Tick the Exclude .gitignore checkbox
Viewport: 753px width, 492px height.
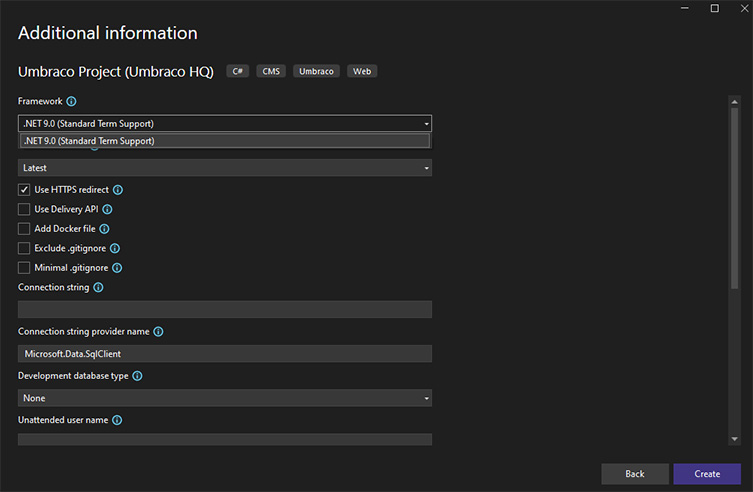[24, 249]
